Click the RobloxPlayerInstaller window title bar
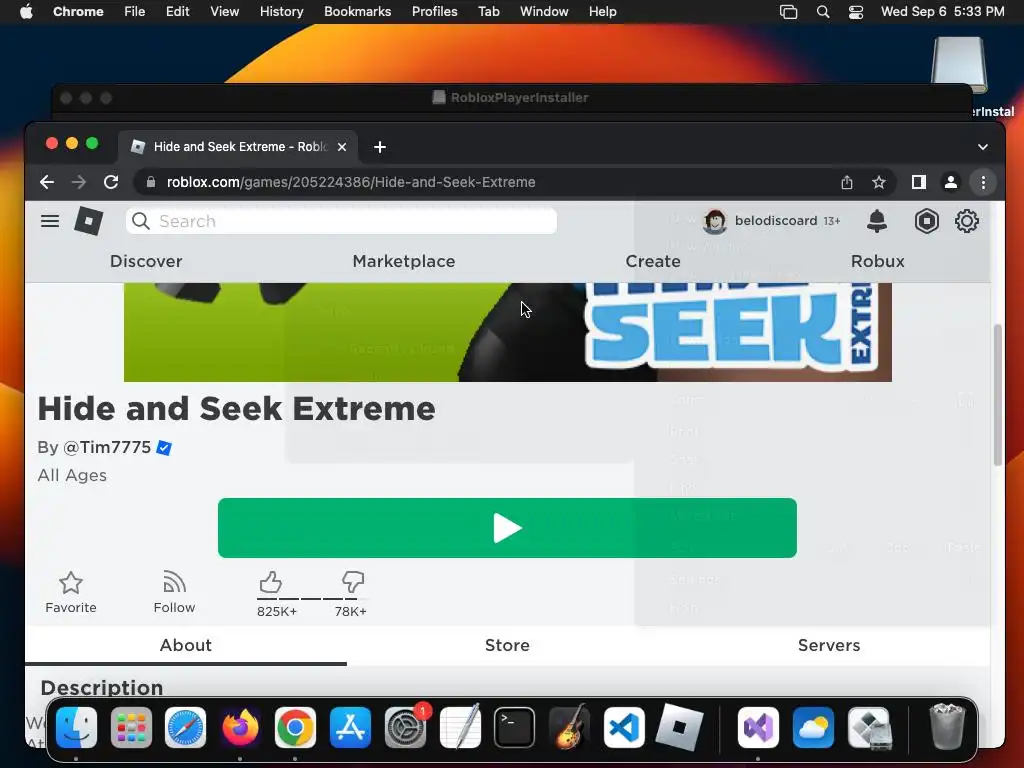Viewport: 1024px width, 768px height. point(512,98)
